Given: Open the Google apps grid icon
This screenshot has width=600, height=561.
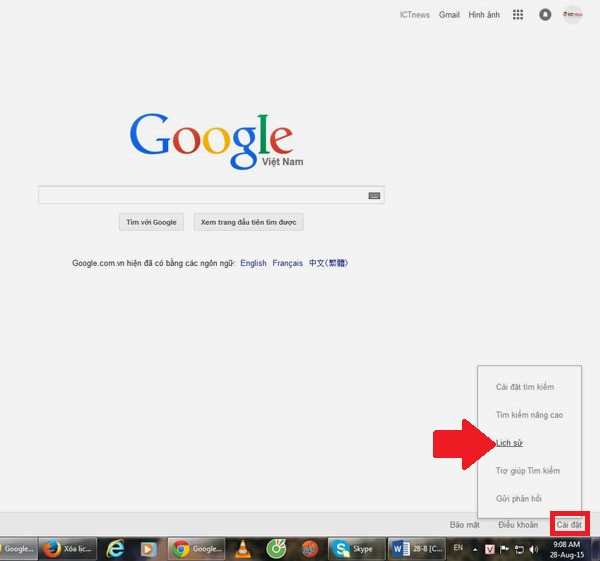Looking at the screenshot, I should tap(518, 15).
